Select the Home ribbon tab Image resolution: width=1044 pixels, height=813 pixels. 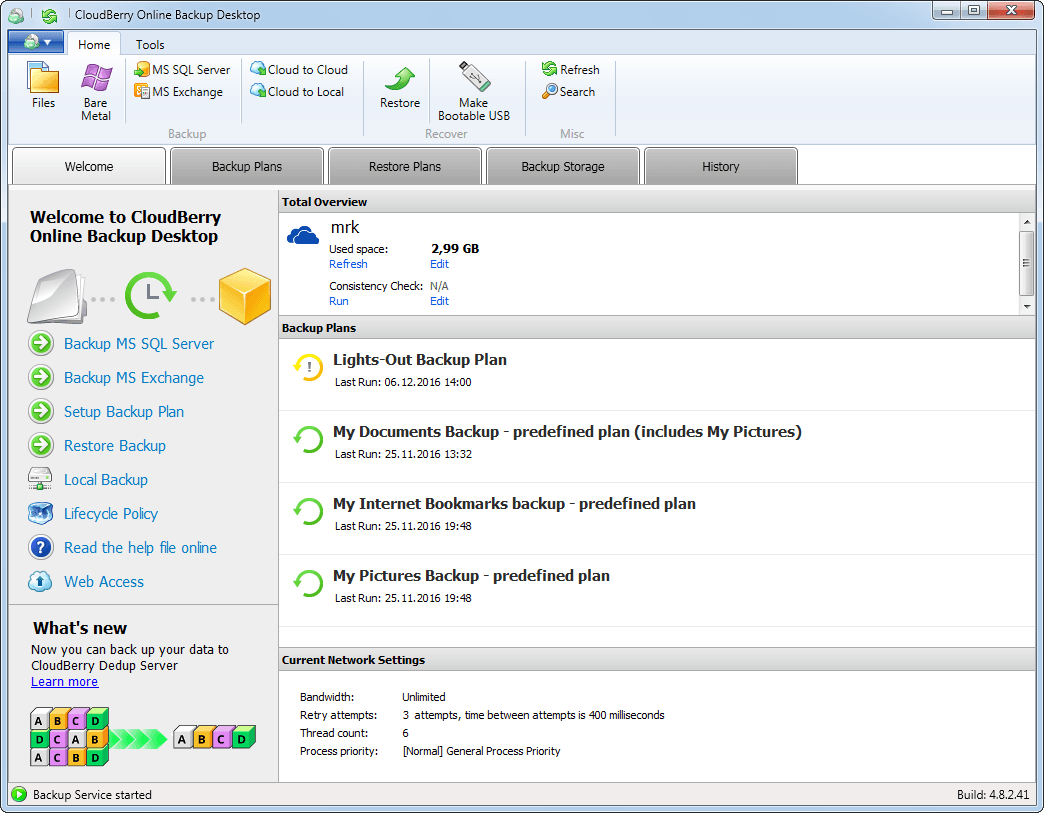point(94,45)
